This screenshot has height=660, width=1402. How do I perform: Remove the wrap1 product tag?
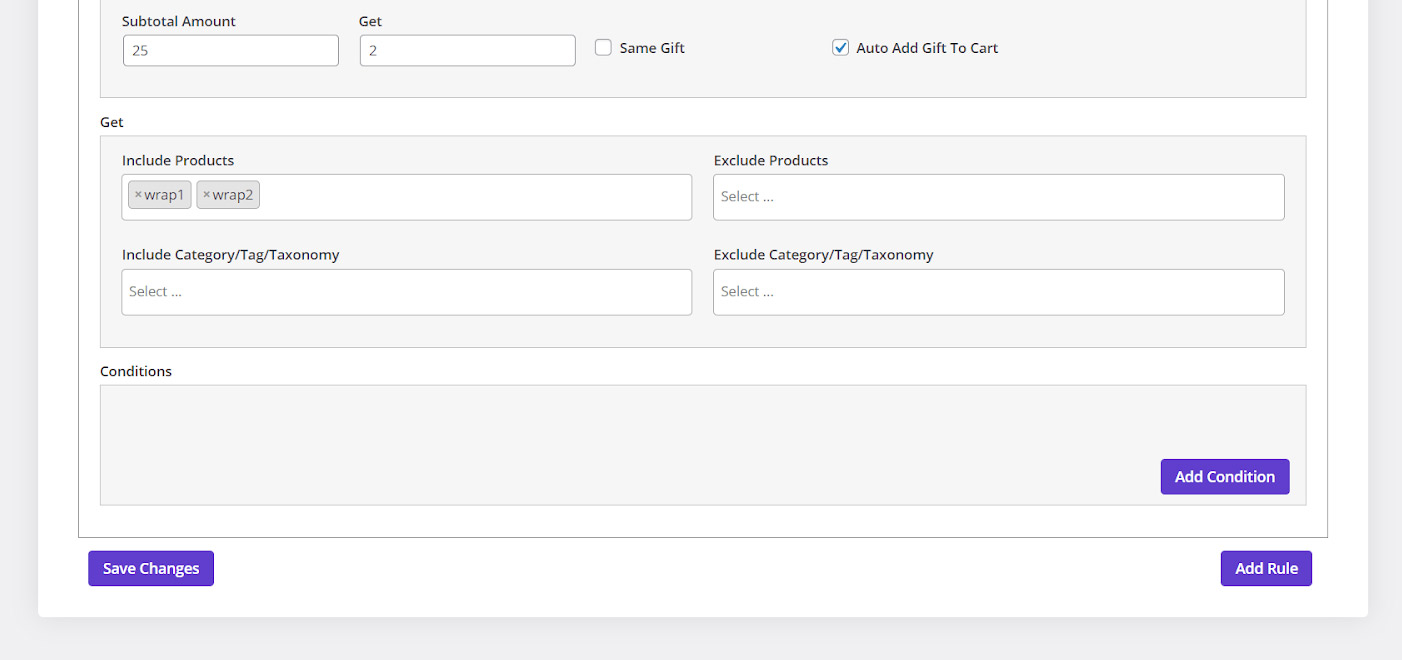click(138, 195)
